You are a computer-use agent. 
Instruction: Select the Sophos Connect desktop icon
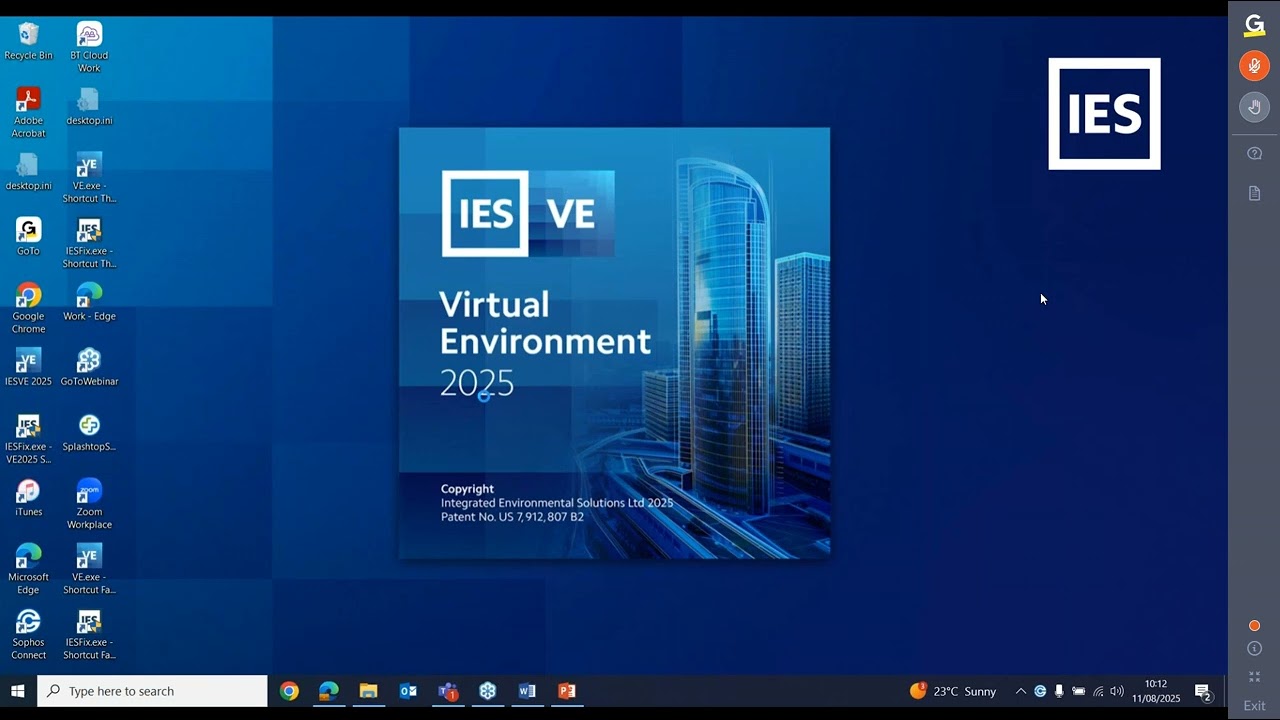point(28,635)
